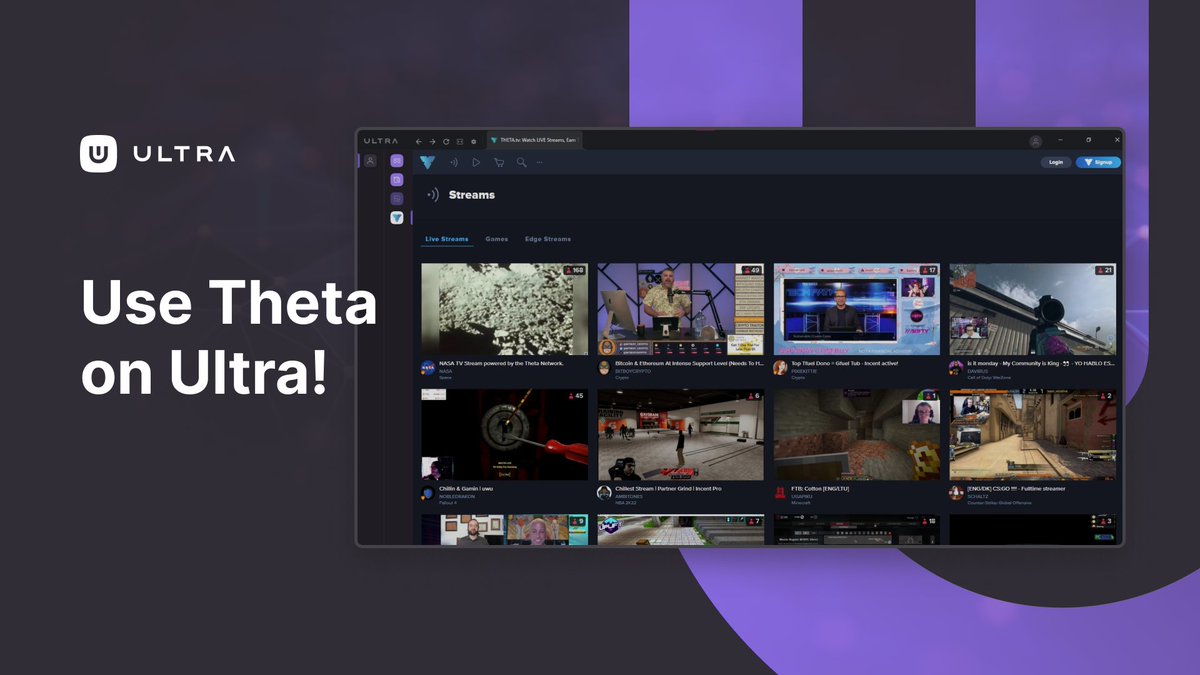Screen dimensions: 1200x675
Task: Reload the page with the refresh icon
Action: click(x=446, y=141)
